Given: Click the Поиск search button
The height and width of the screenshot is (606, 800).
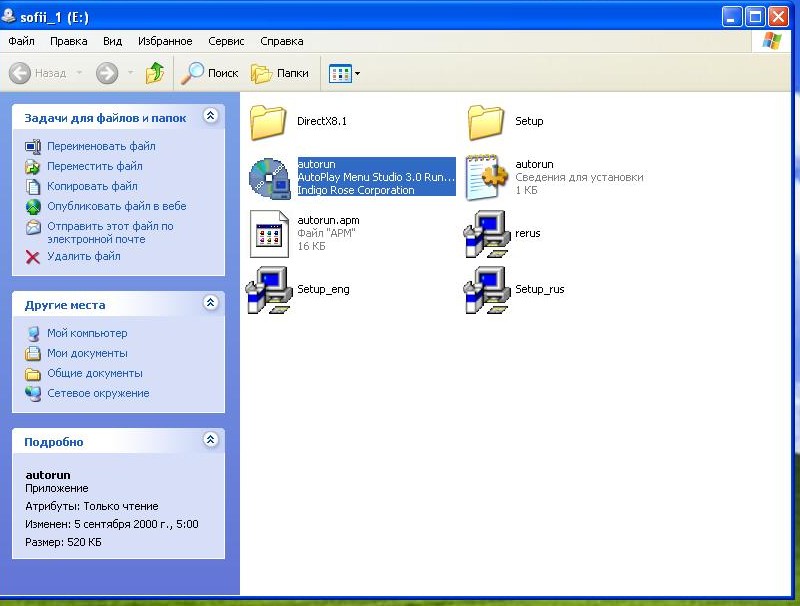Looking at the screenshot, I should (210, 73).
